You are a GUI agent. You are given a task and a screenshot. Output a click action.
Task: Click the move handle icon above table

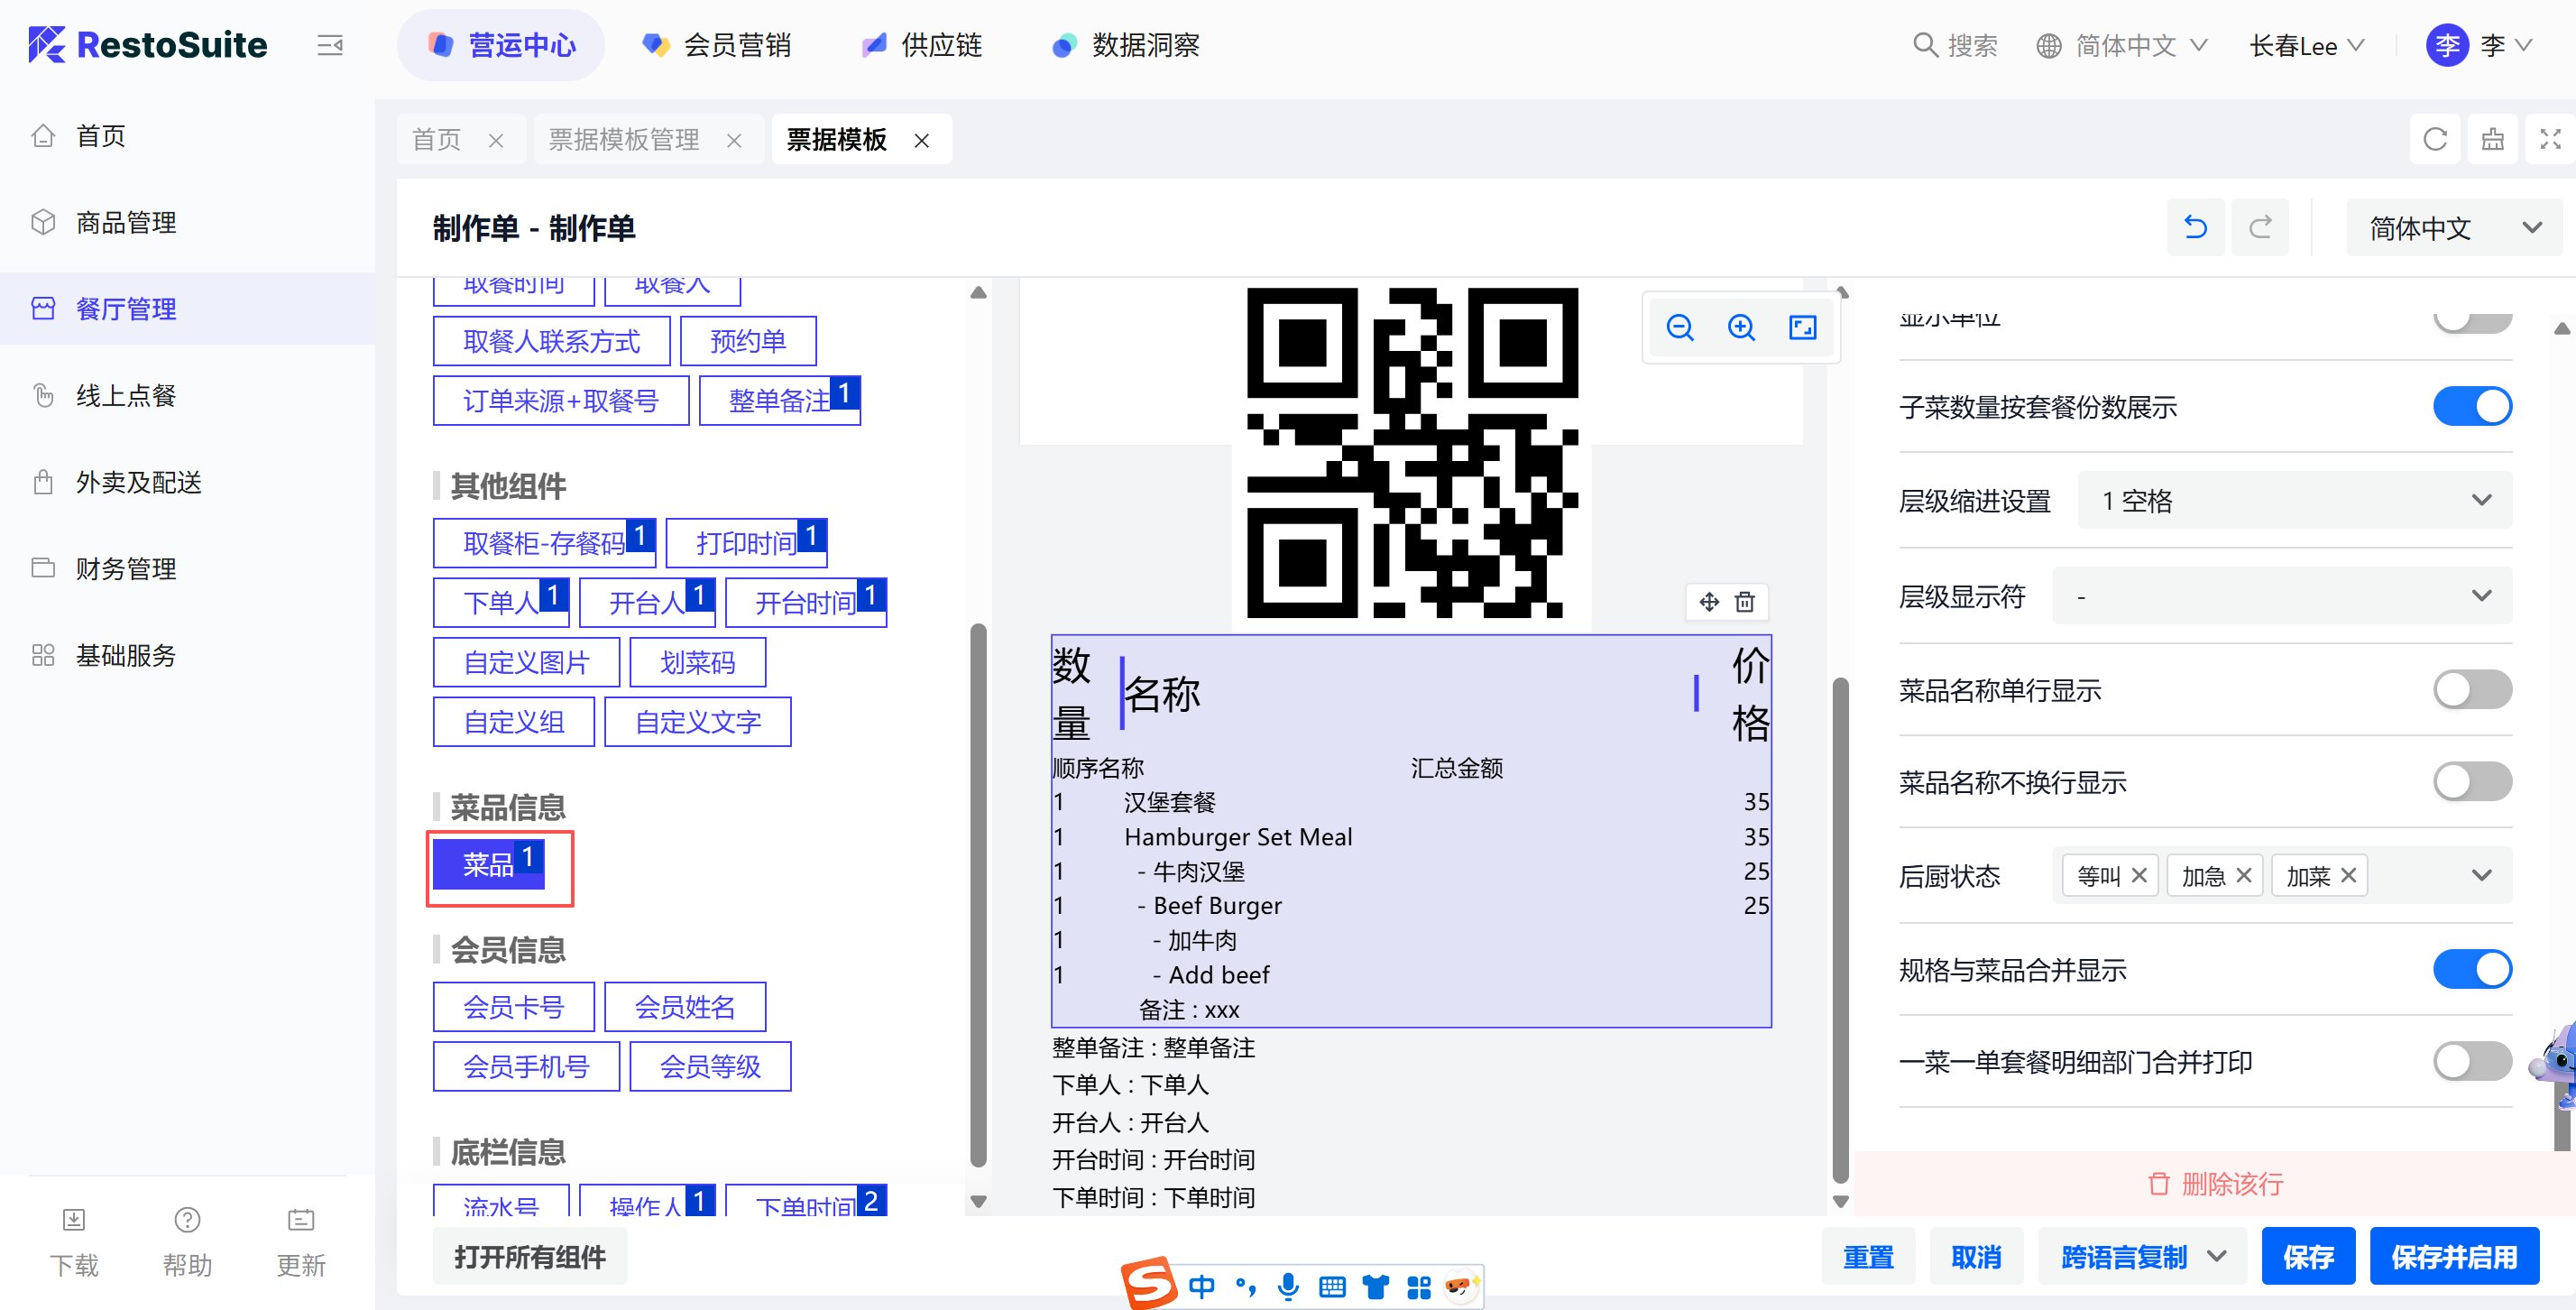pyautogui.click(x=1709, y=602)
